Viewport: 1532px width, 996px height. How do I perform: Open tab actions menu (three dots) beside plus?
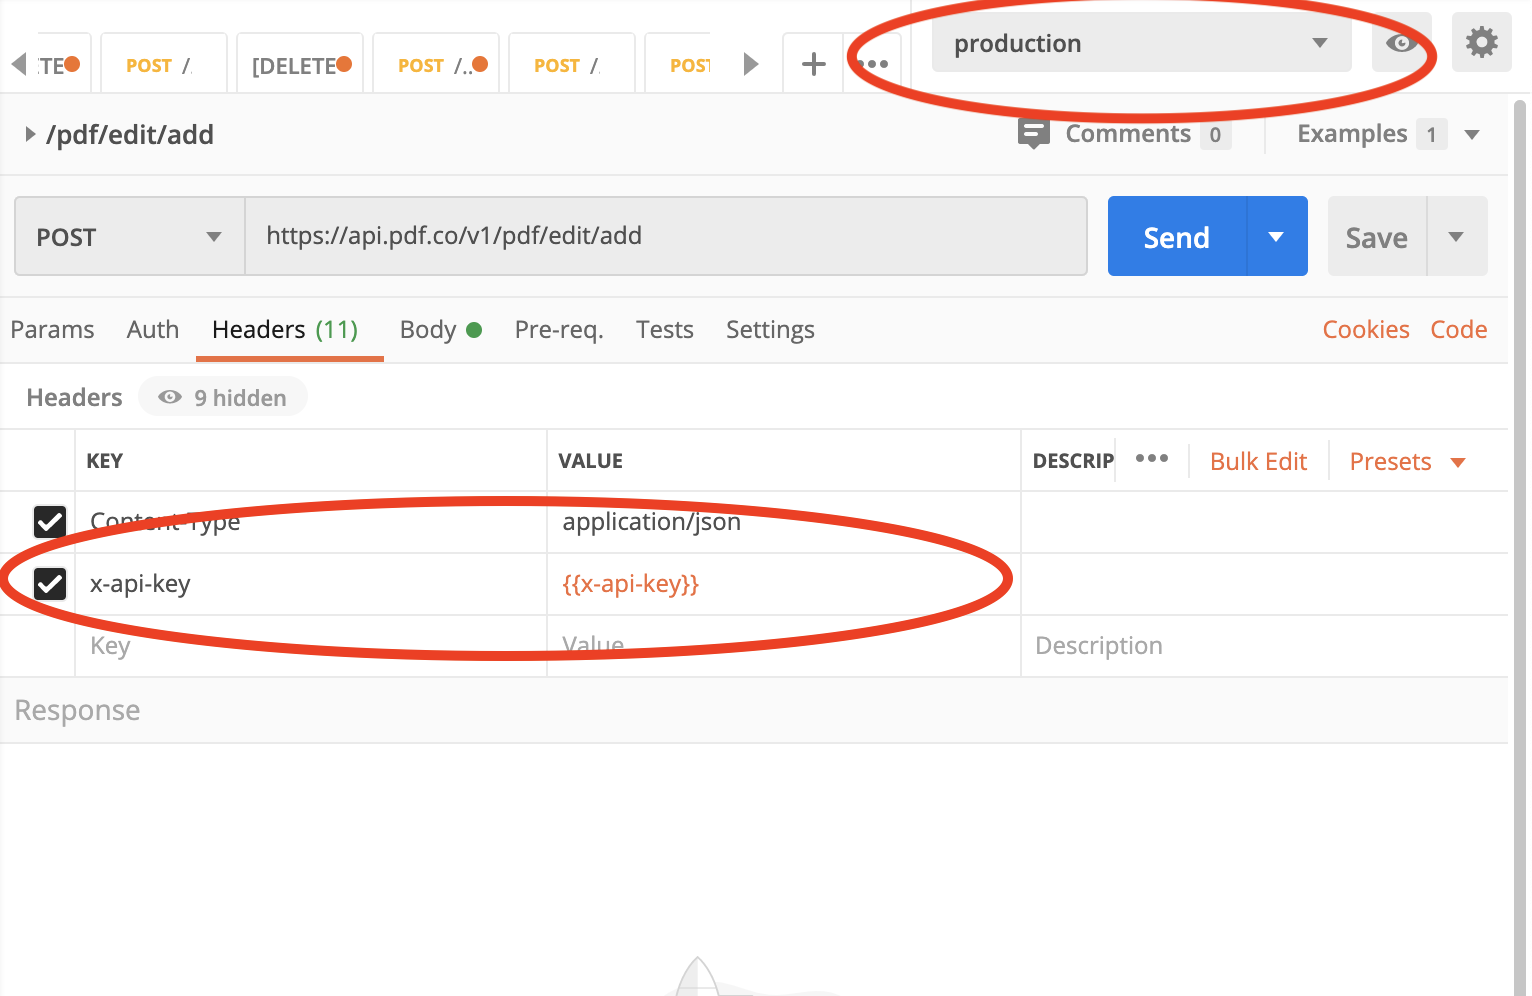point(873,64)
